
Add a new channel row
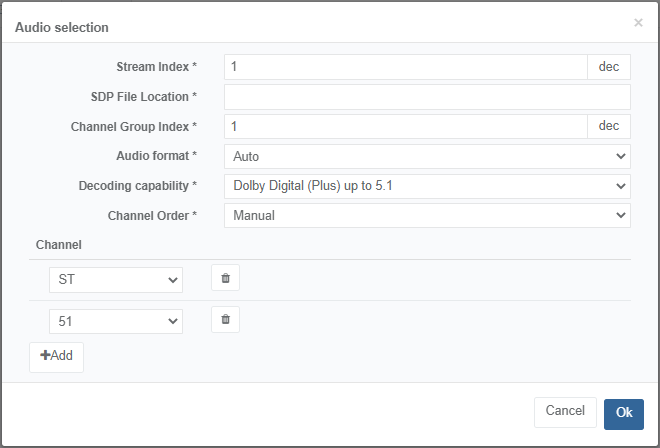tap(57, 356)
